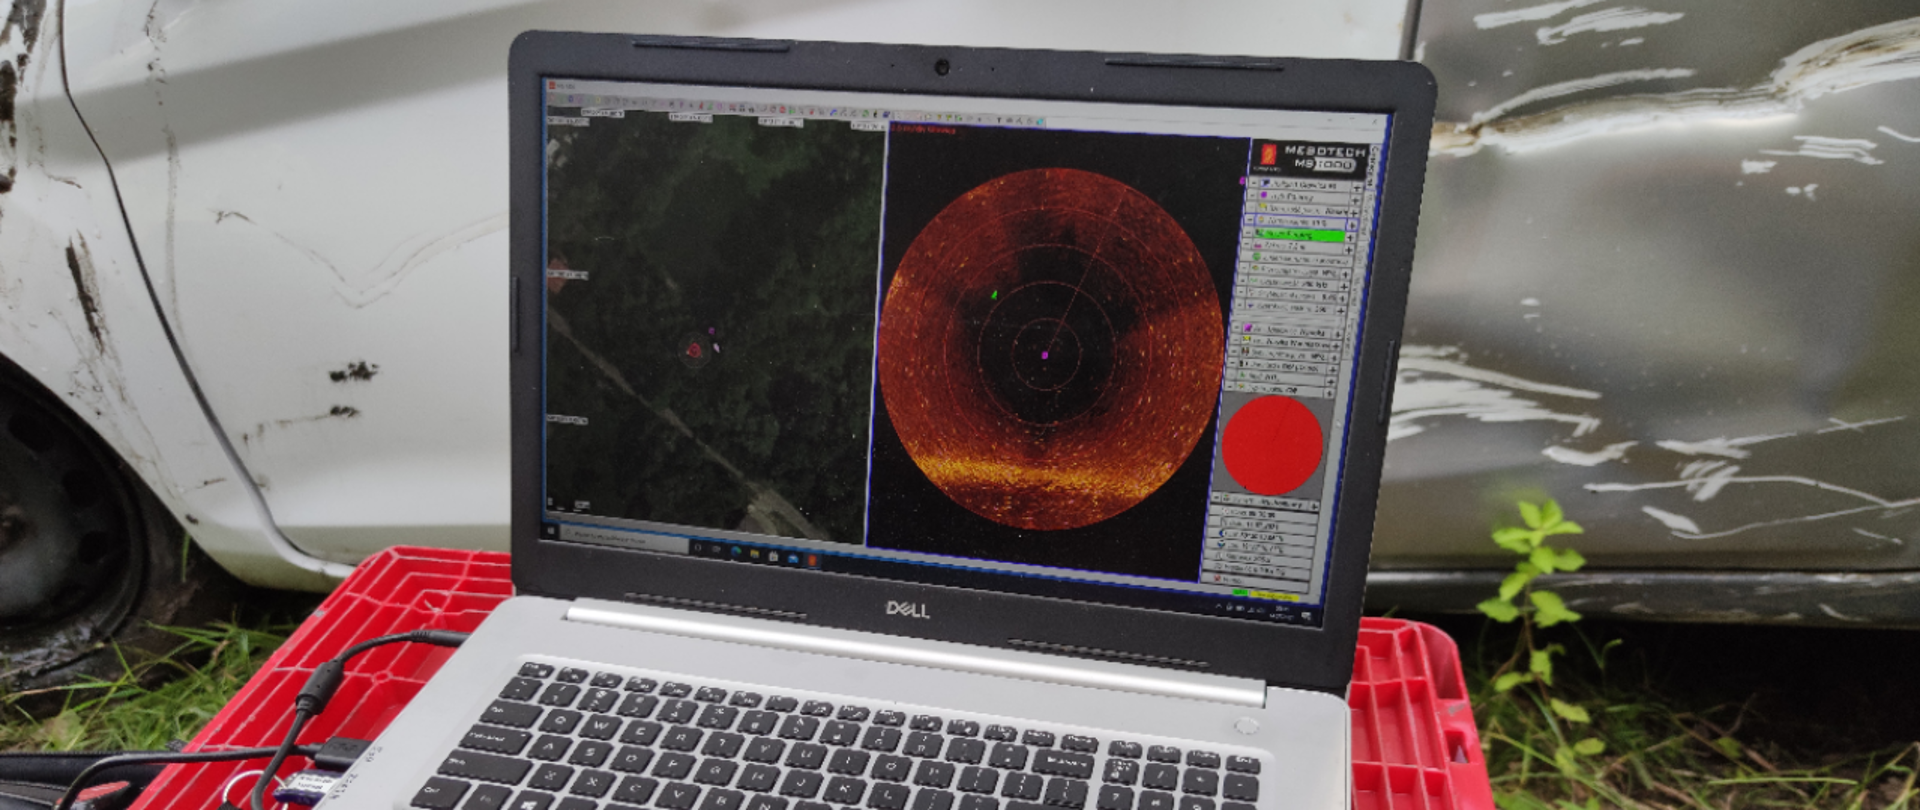
Task: Click the MS1000 app icon in title bar
Action: pyautogui.click(x=554, y=86)
